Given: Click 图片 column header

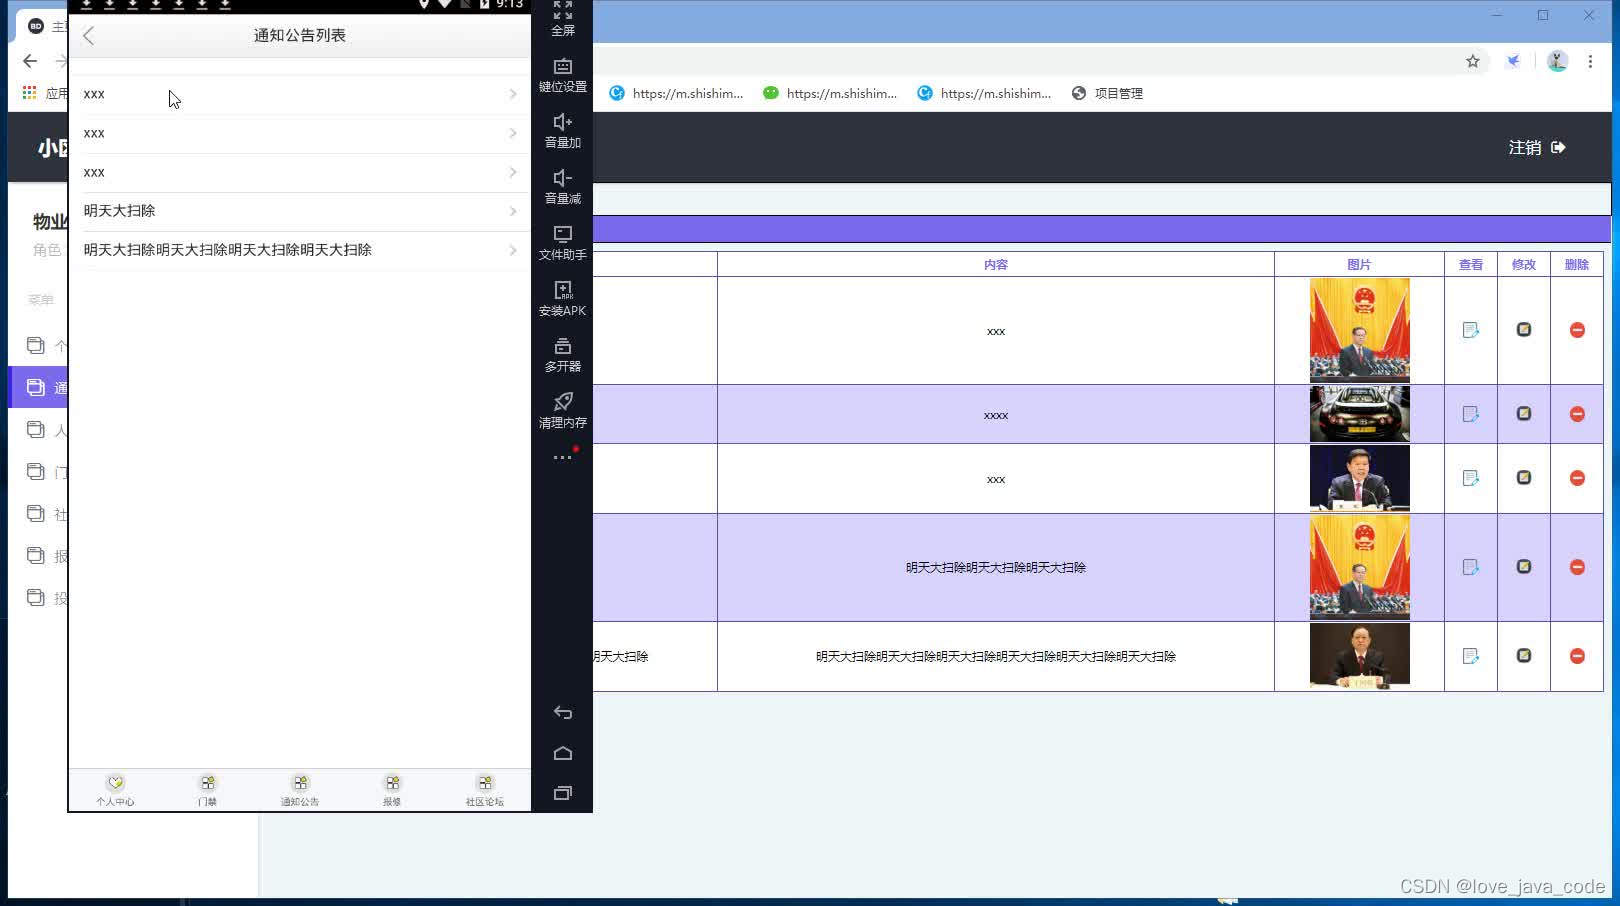Looking at the screenshot, I should [1359, 264].
